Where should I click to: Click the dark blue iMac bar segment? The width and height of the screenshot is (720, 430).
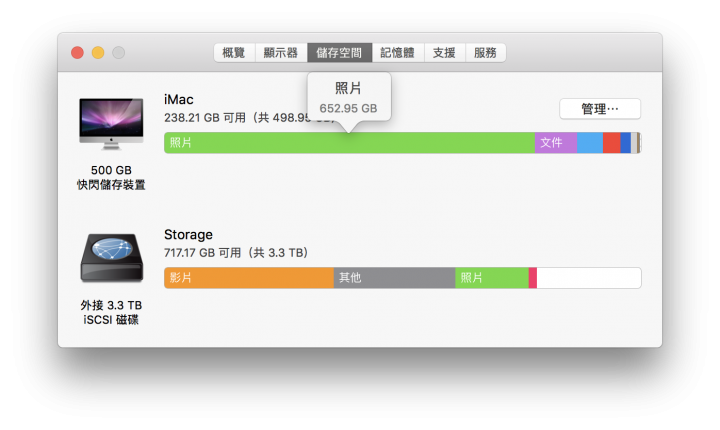tap(625, 143)
